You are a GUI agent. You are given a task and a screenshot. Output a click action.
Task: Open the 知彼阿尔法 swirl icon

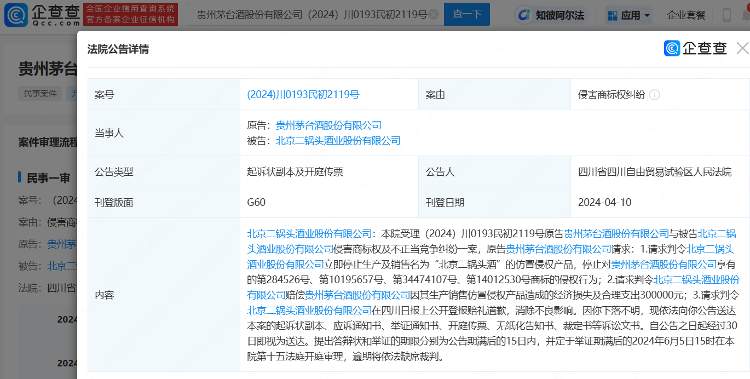(x=525, y=15)
